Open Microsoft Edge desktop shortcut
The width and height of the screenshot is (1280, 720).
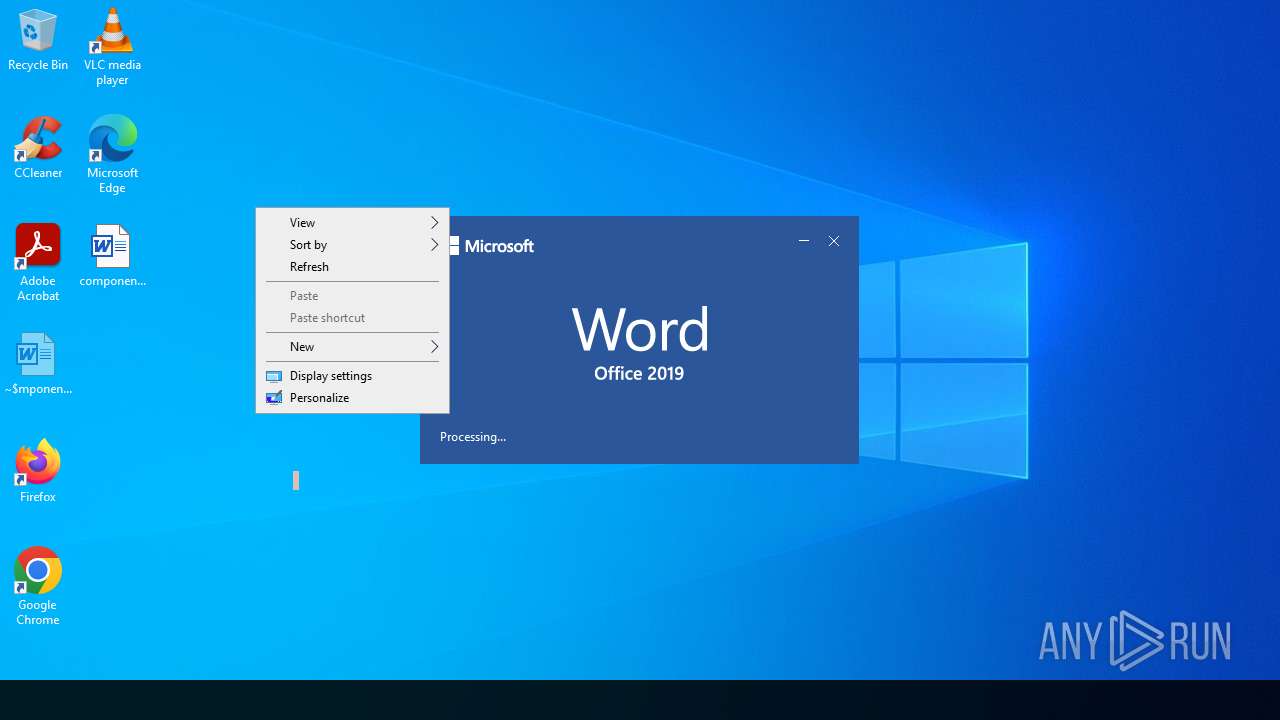coord(112,155)
